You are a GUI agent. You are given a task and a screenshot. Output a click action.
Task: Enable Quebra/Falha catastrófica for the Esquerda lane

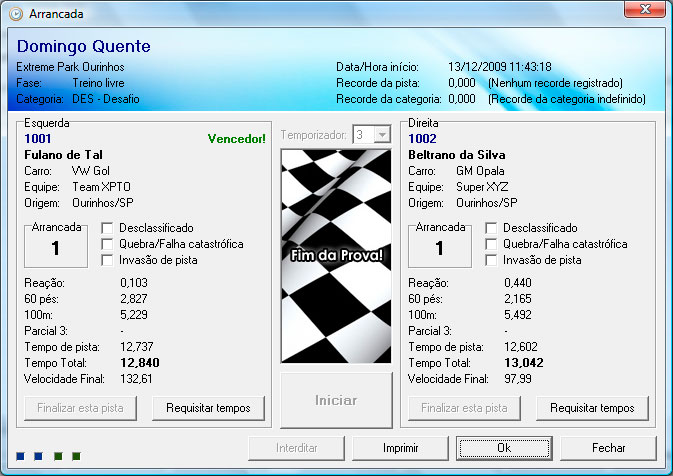click(x=108, y=244)
